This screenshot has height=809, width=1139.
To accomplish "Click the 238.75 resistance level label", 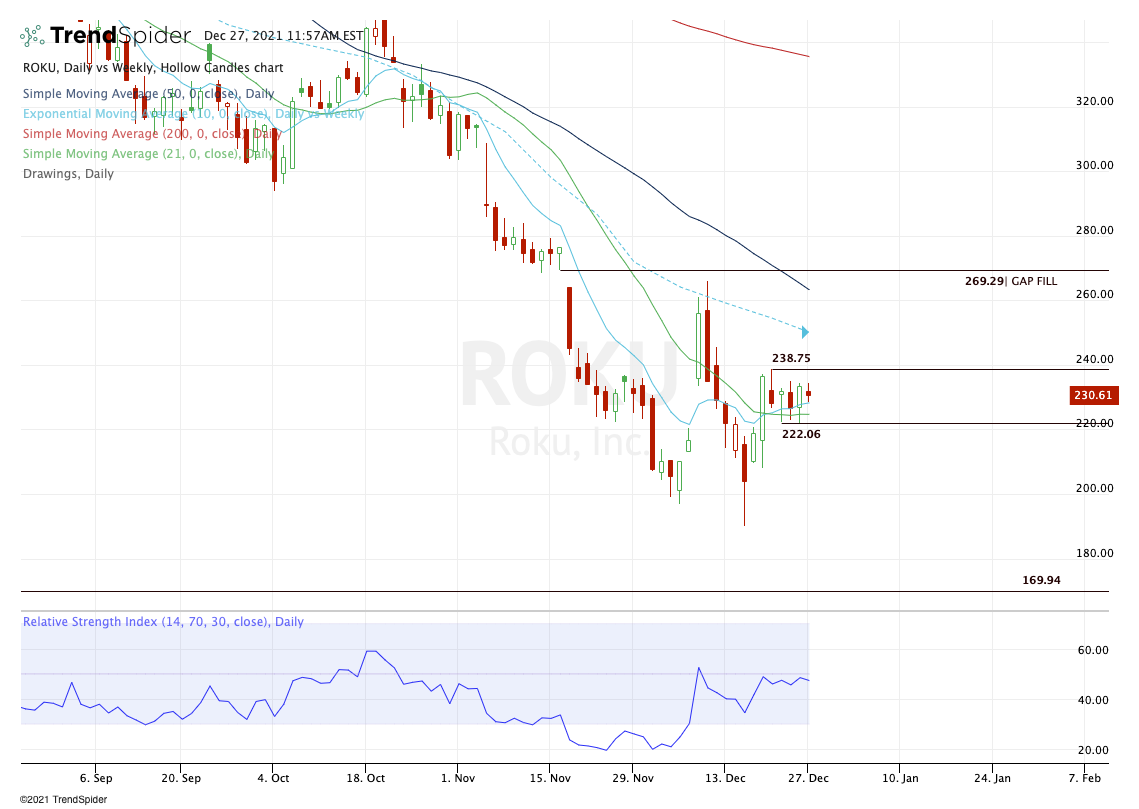I will pos(791,358).
